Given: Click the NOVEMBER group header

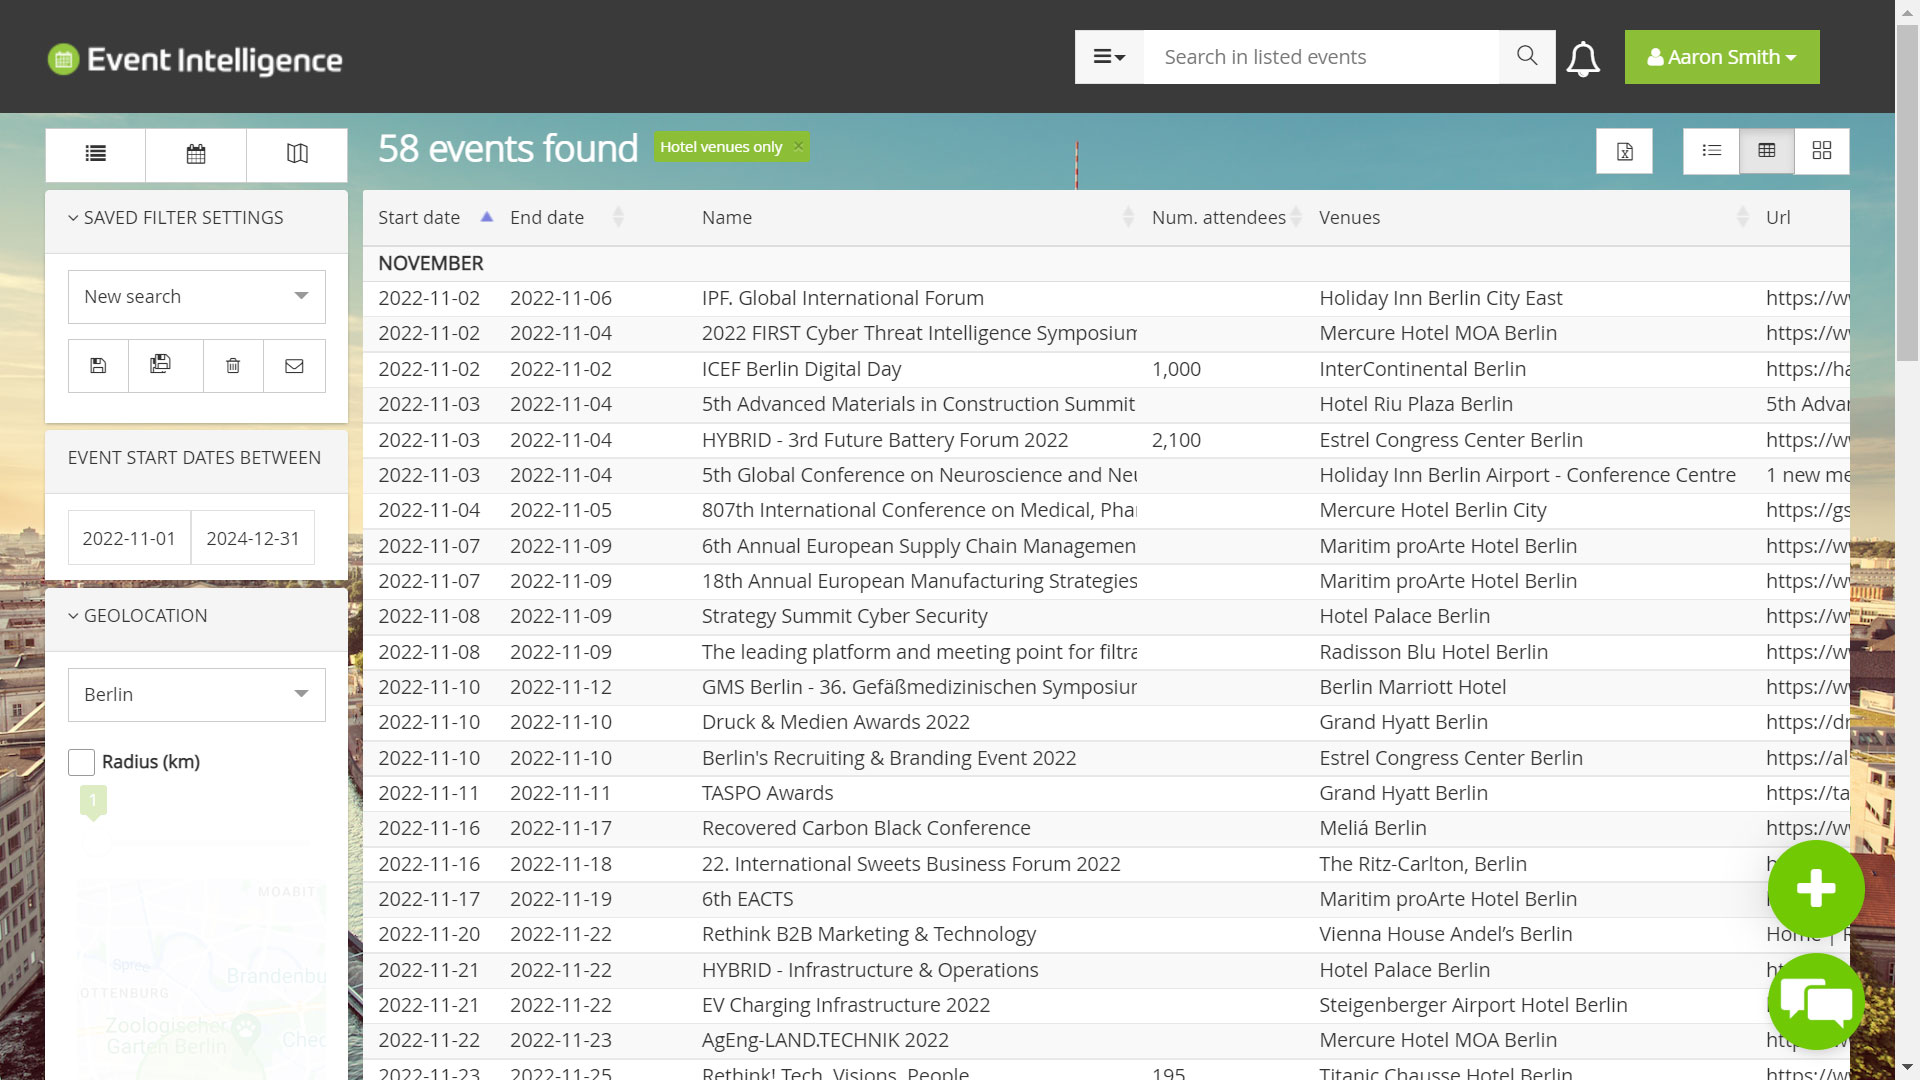Looking at the screenshot, I should pos(431,263).
